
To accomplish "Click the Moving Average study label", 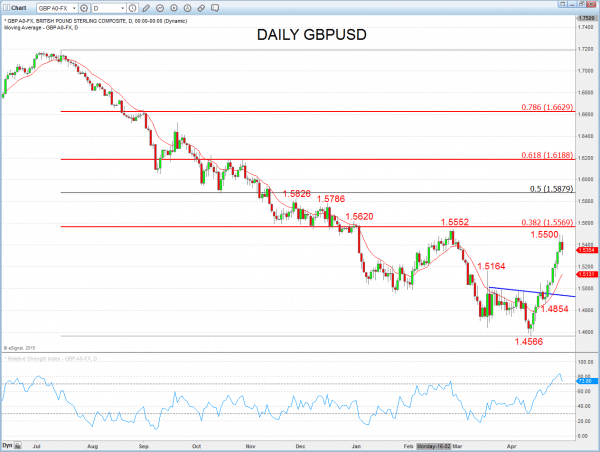I will point(41,28).
